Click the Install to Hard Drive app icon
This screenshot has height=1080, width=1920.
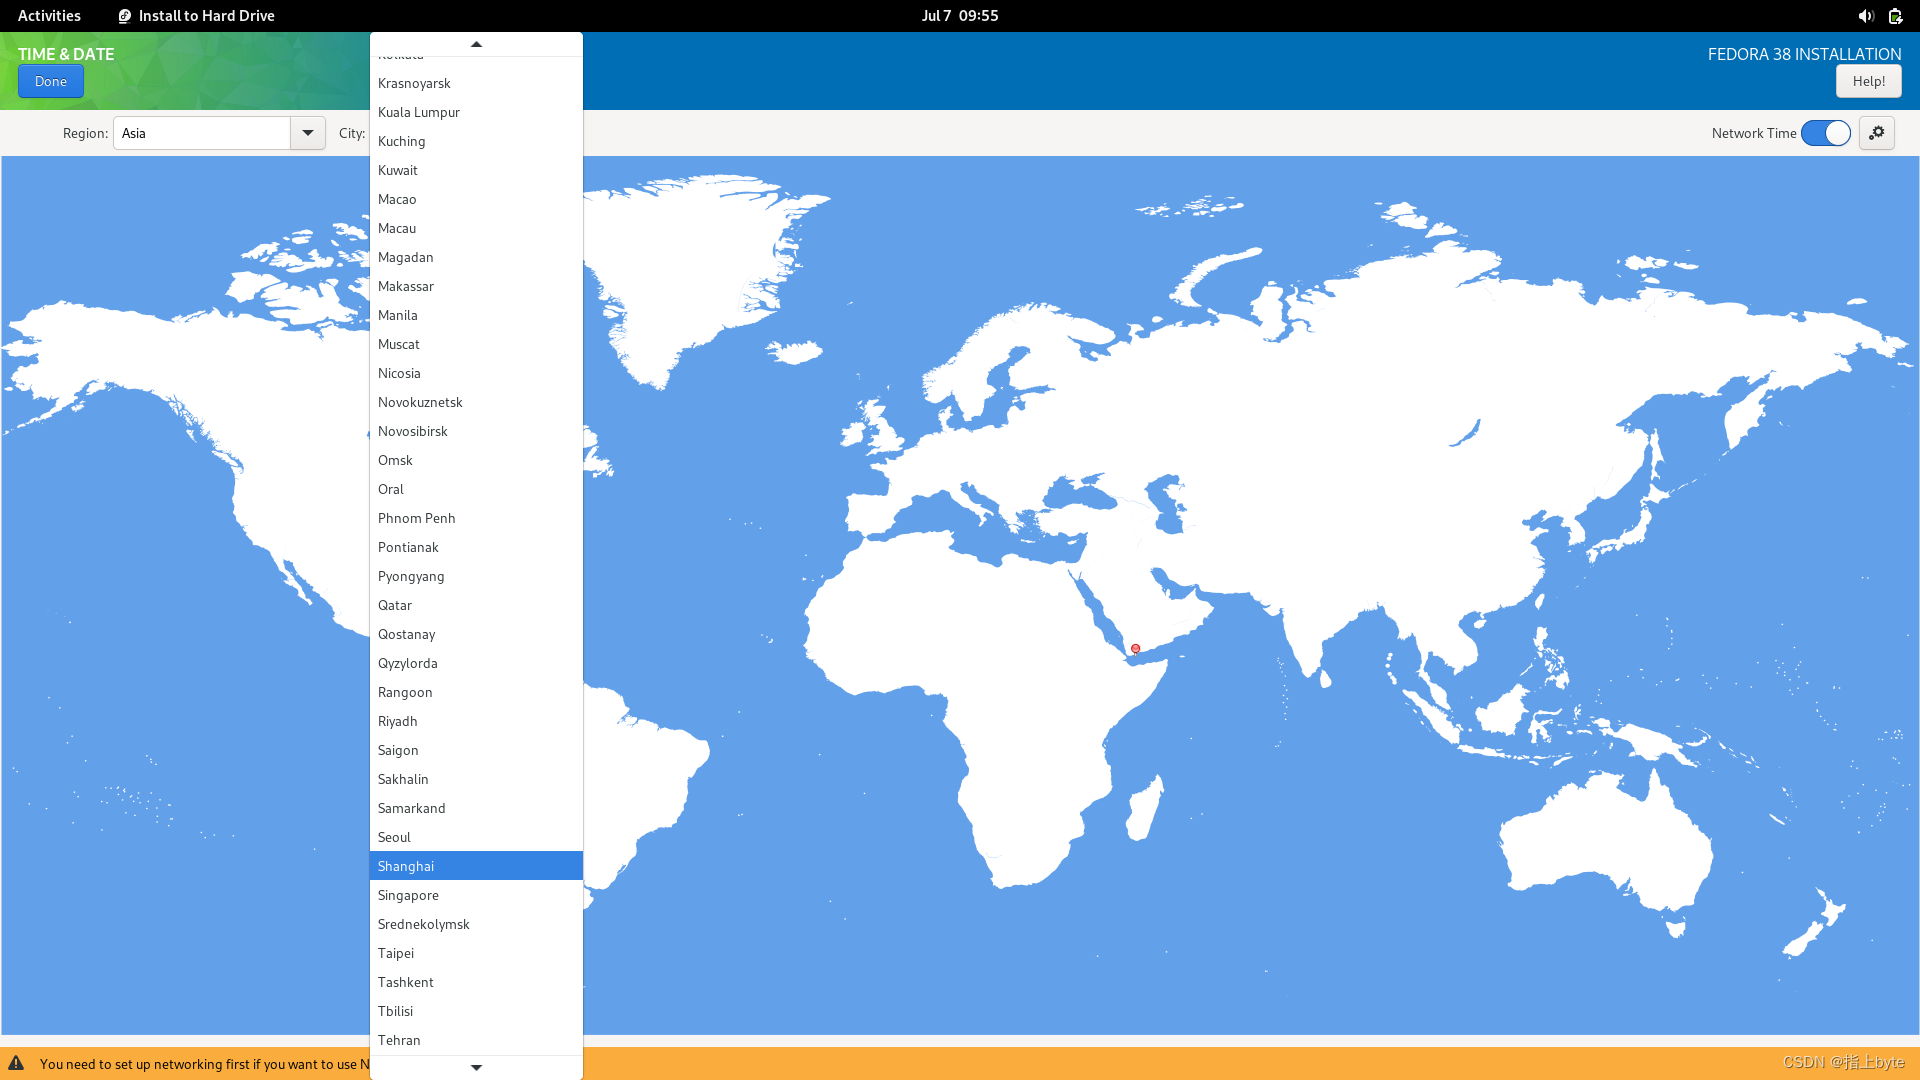click(x=125, y=16)
